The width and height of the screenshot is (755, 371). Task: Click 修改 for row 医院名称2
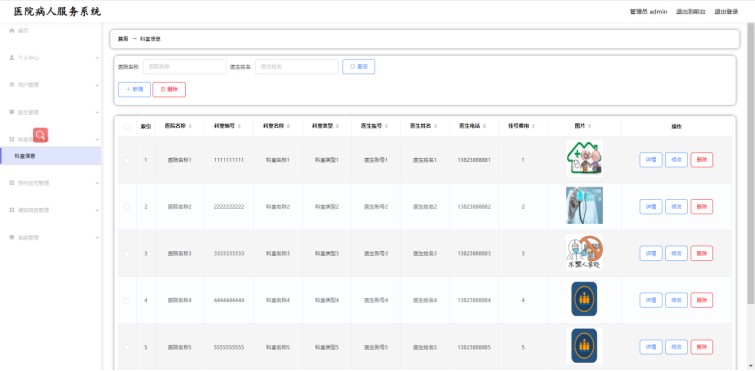click(x=677, y=207)
